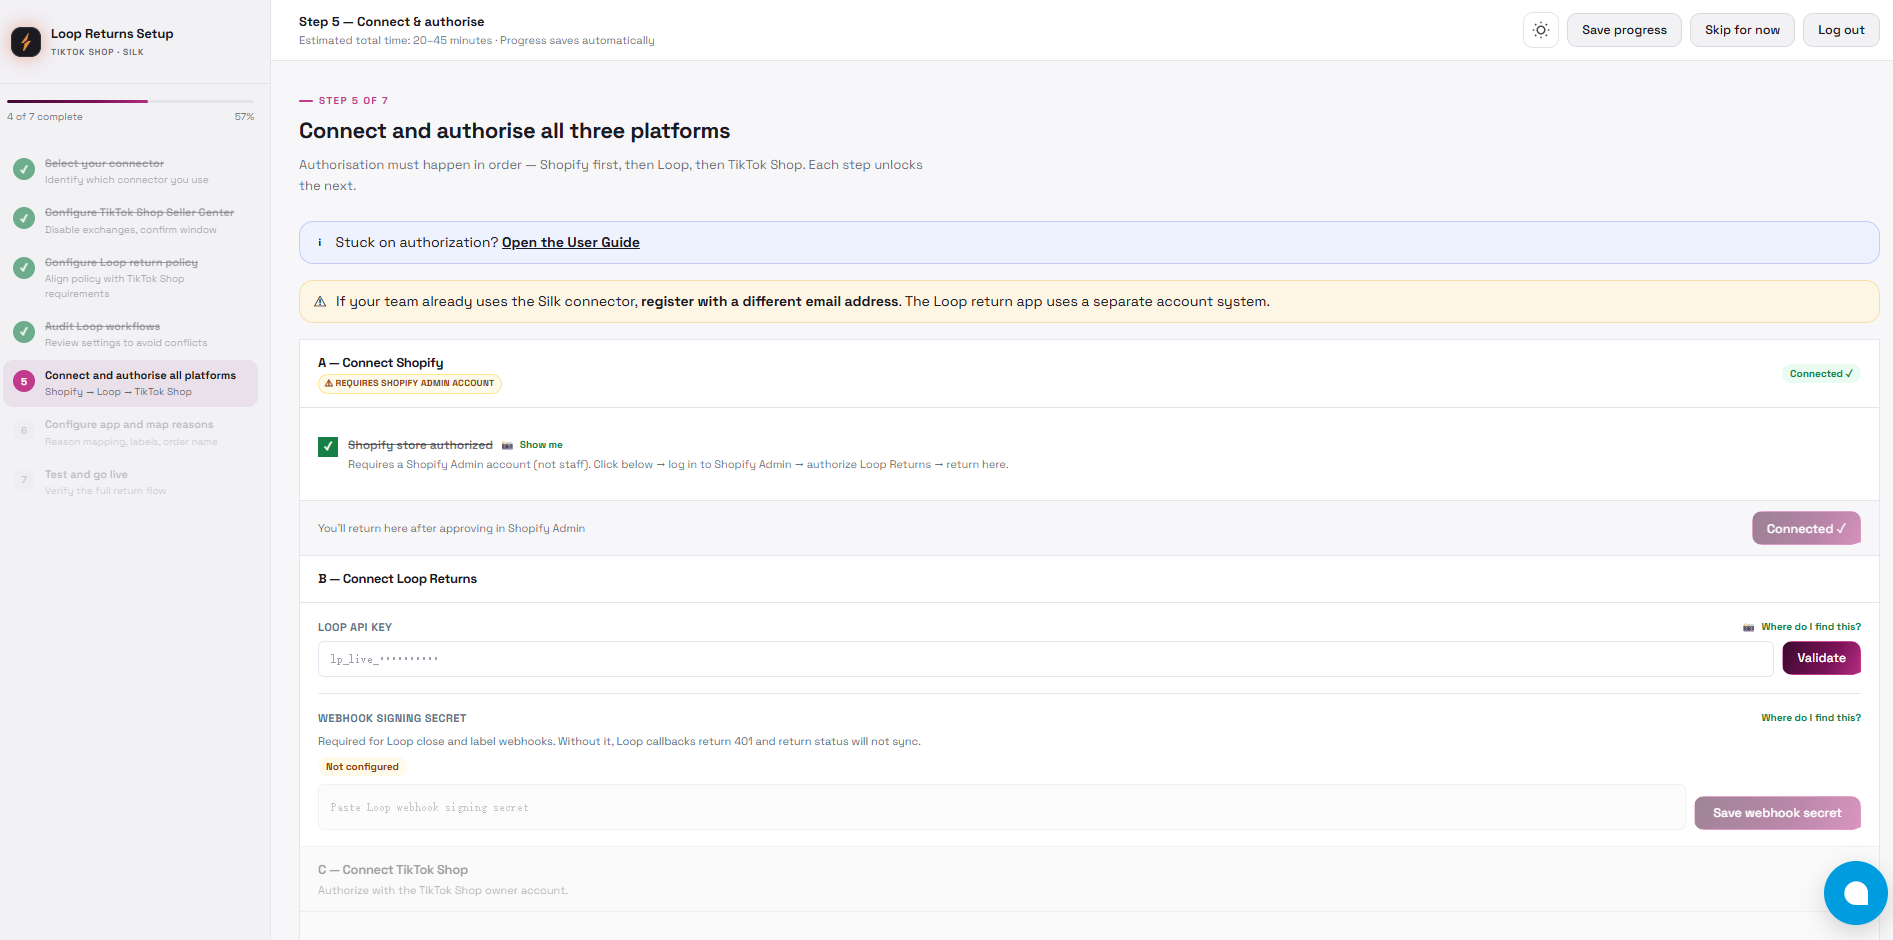Focus the webhook signing secret field
1893x940 pixels.
1002,807
